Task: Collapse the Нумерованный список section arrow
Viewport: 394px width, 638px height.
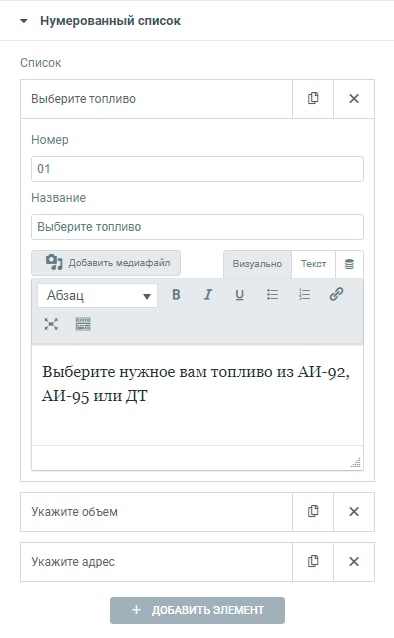Action: pos(24,21)
